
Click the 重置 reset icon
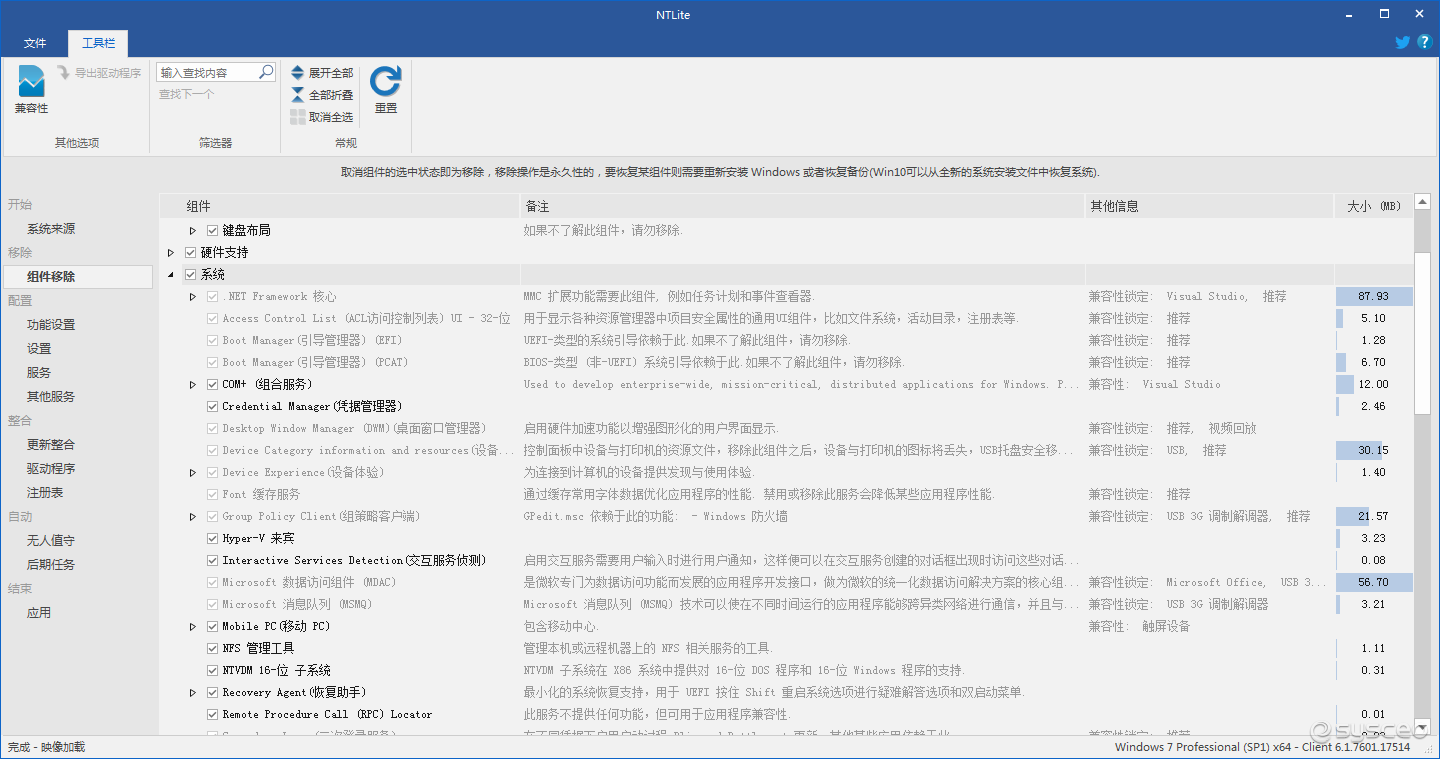[x=385, y=82]
